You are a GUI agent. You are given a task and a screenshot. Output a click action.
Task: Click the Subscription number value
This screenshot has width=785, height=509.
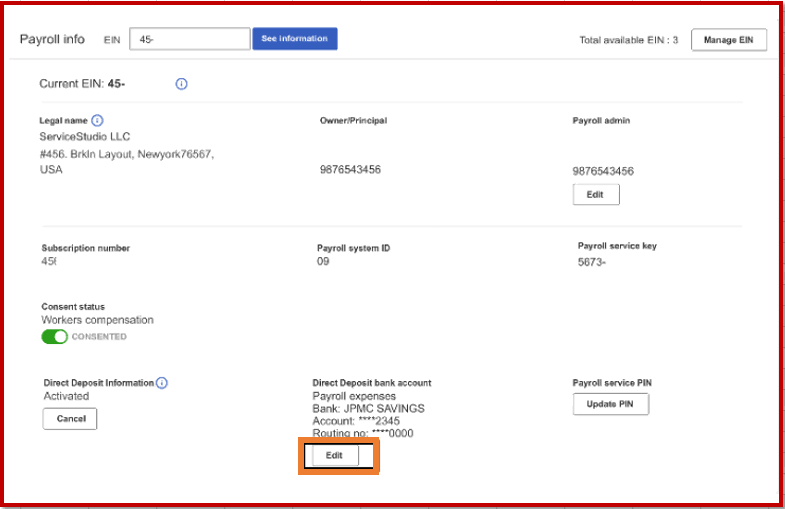click(49, 261)
